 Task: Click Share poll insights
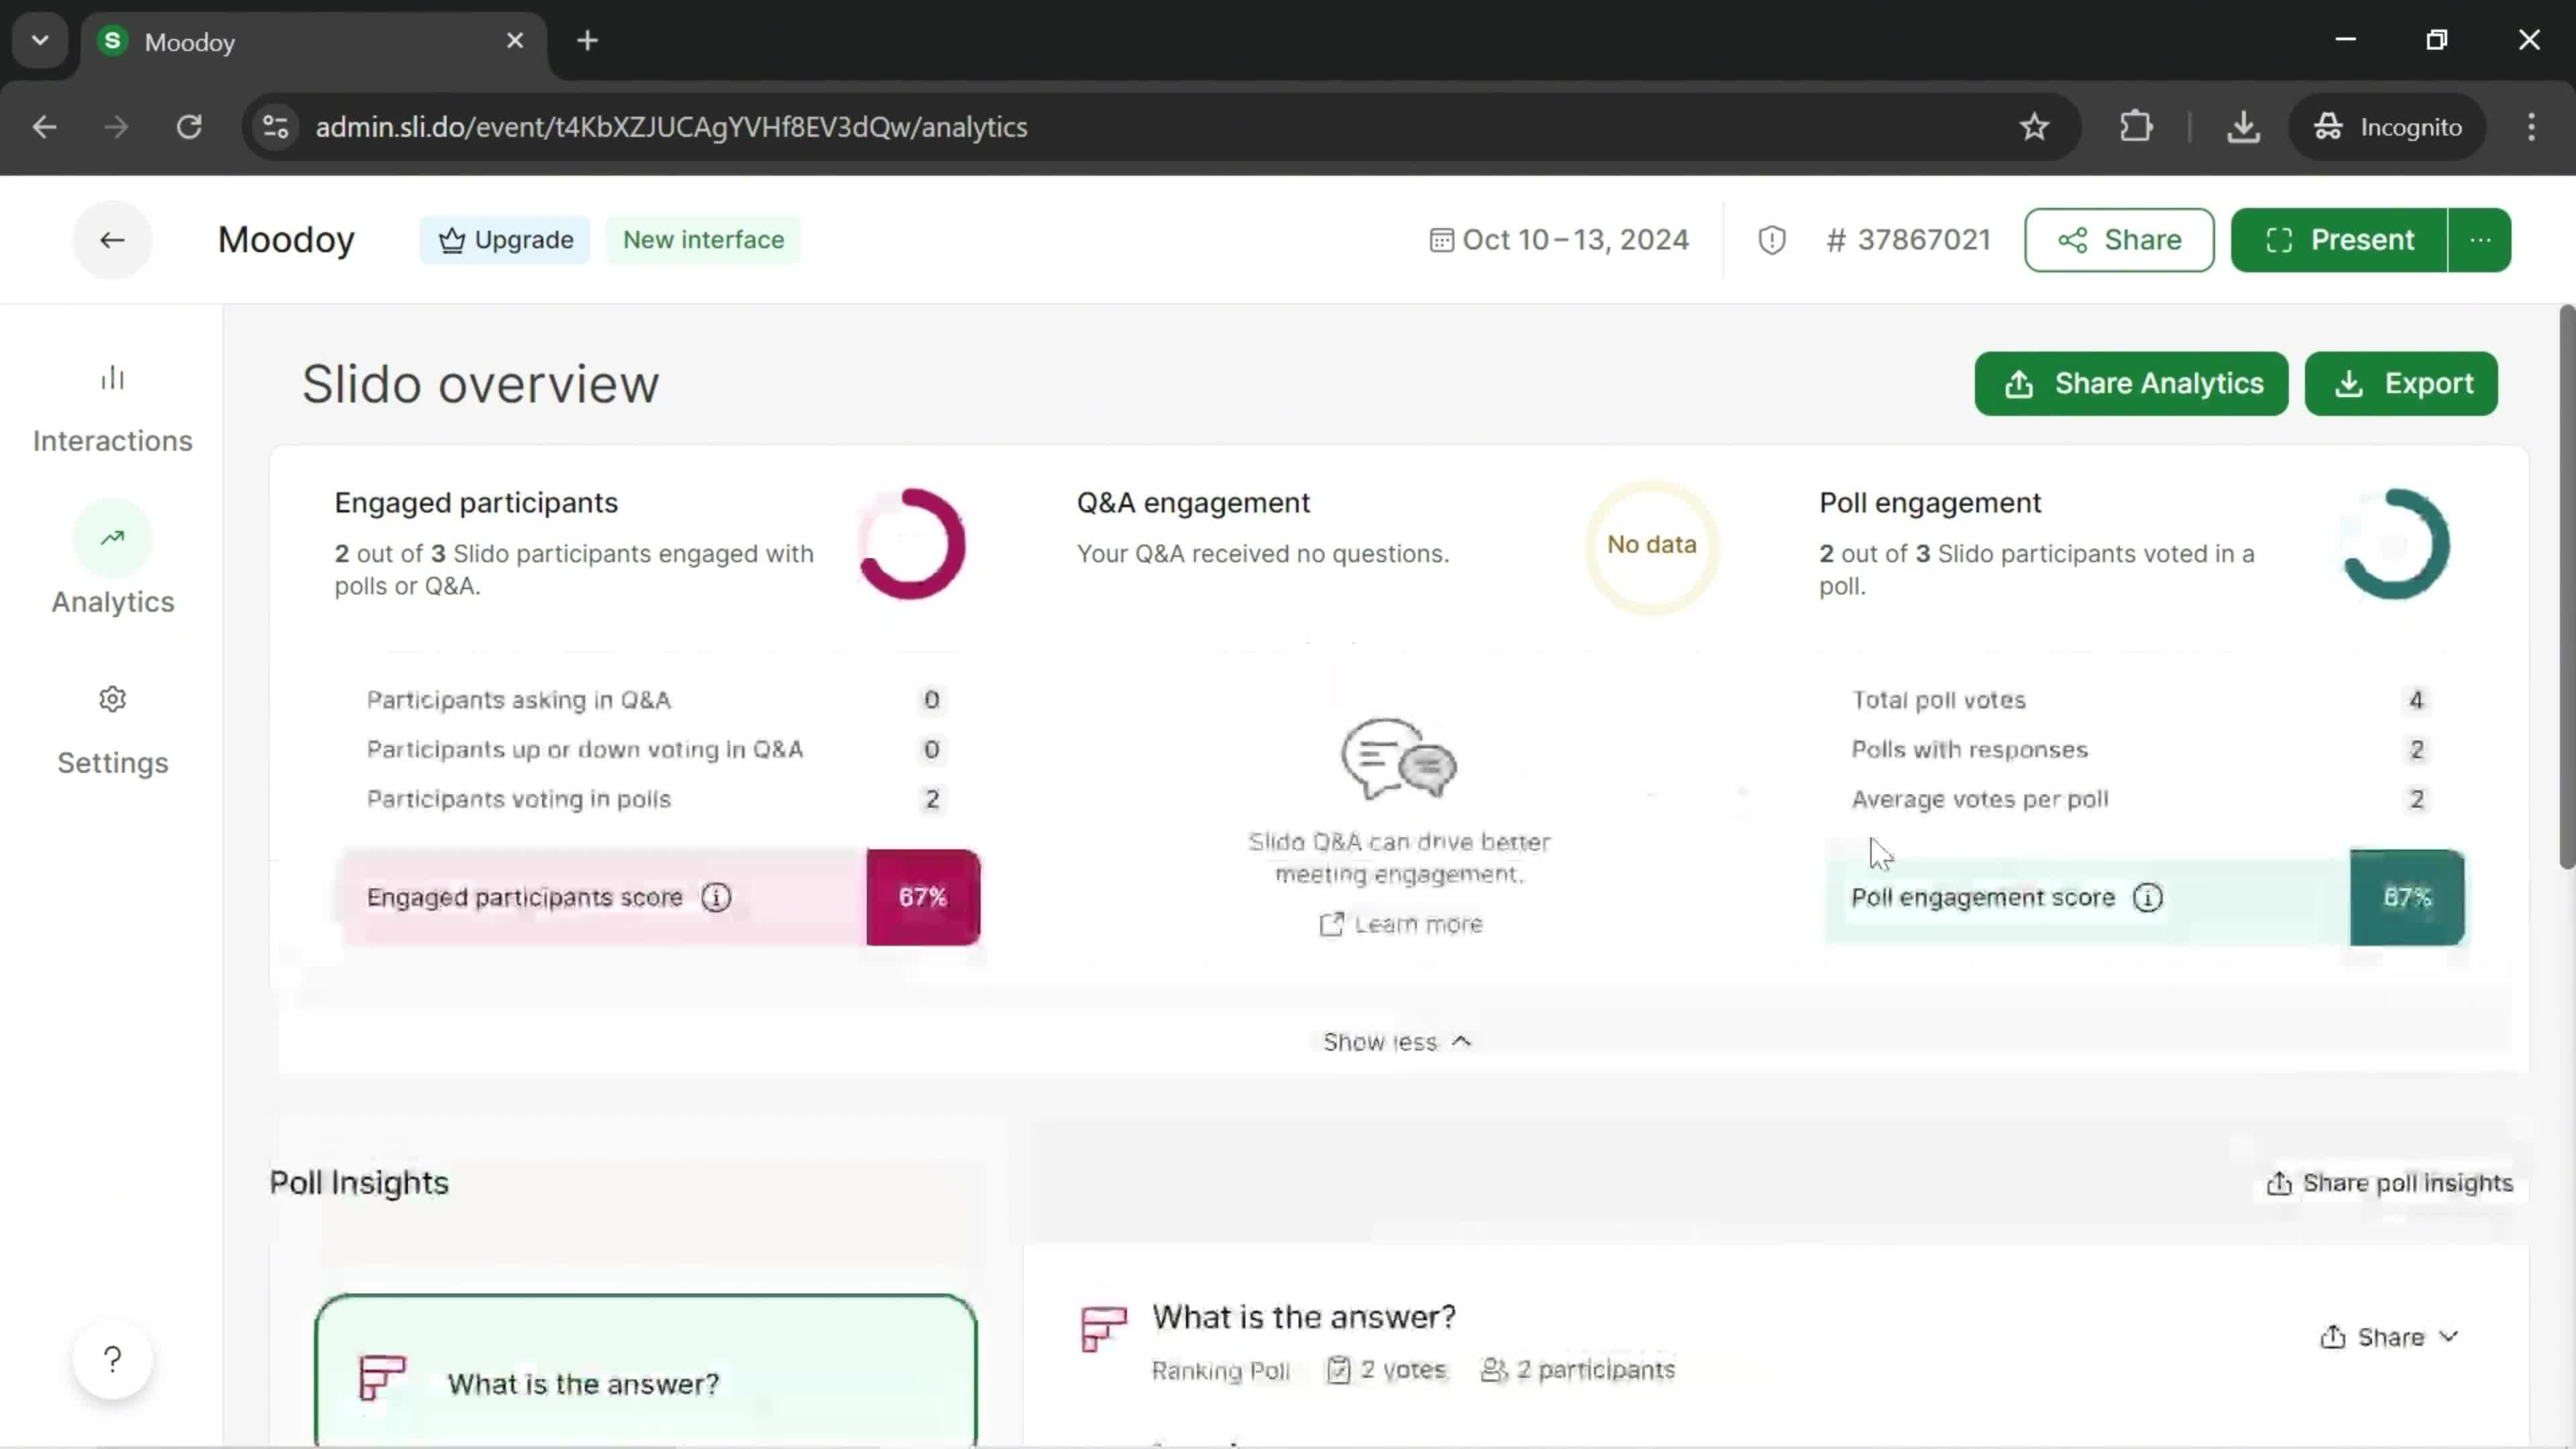coord(2389,1183)
